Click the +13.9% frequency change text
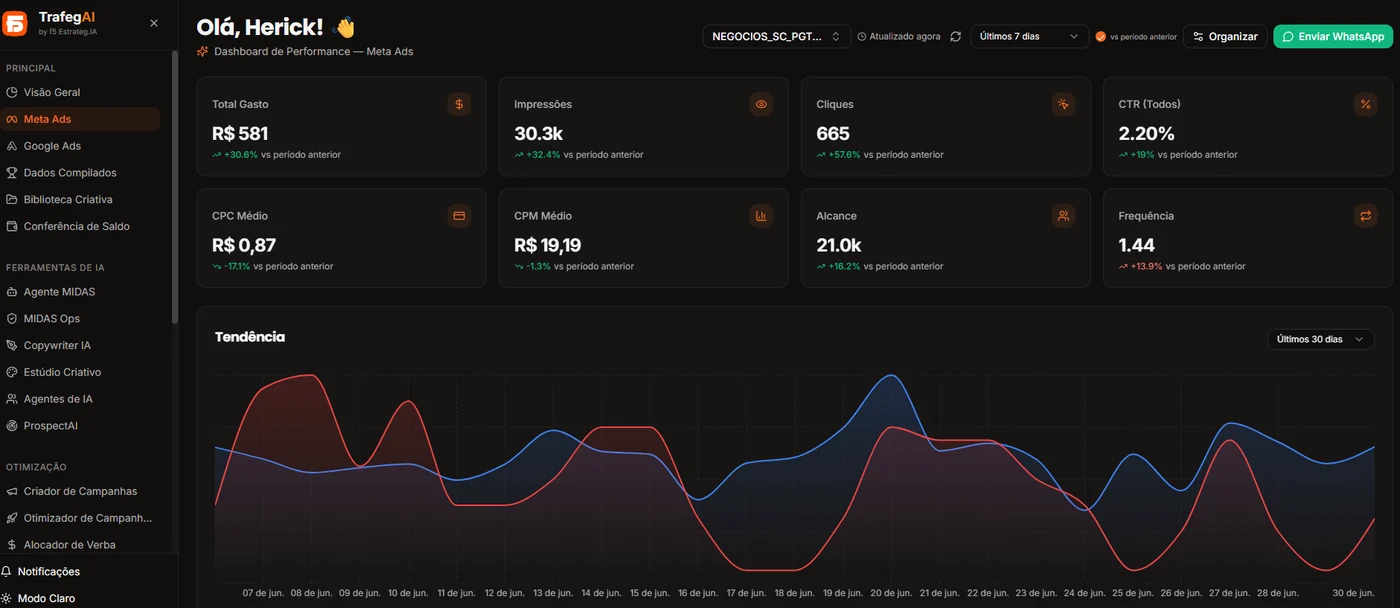The height and width of the screenshot is (608, 1400). point(1146,267)
